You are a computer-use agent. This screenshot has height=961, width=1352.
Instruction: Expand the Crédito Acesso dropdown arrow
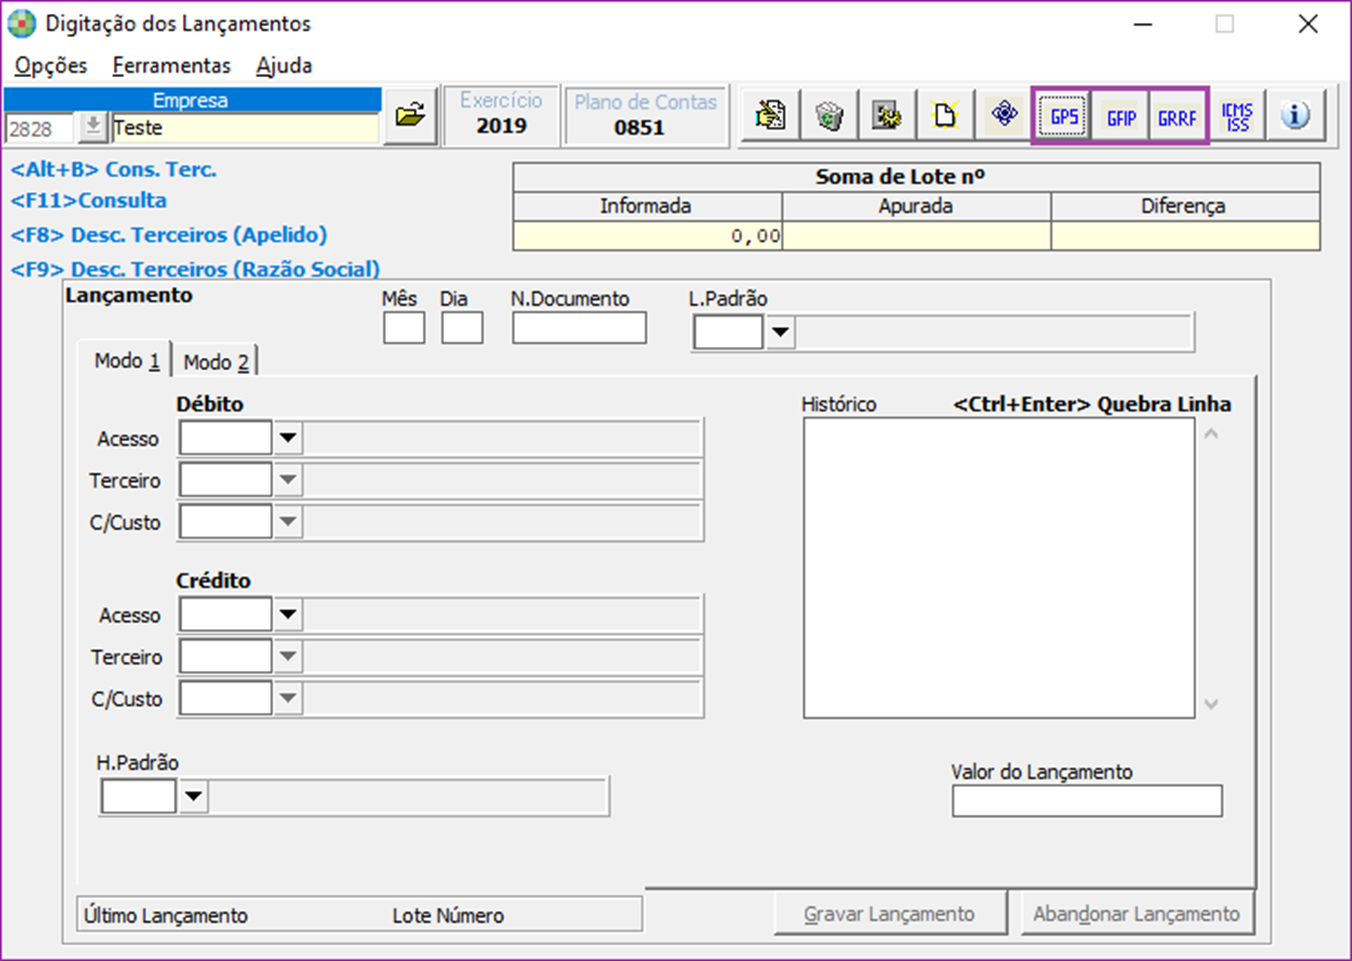coord(288,614)
